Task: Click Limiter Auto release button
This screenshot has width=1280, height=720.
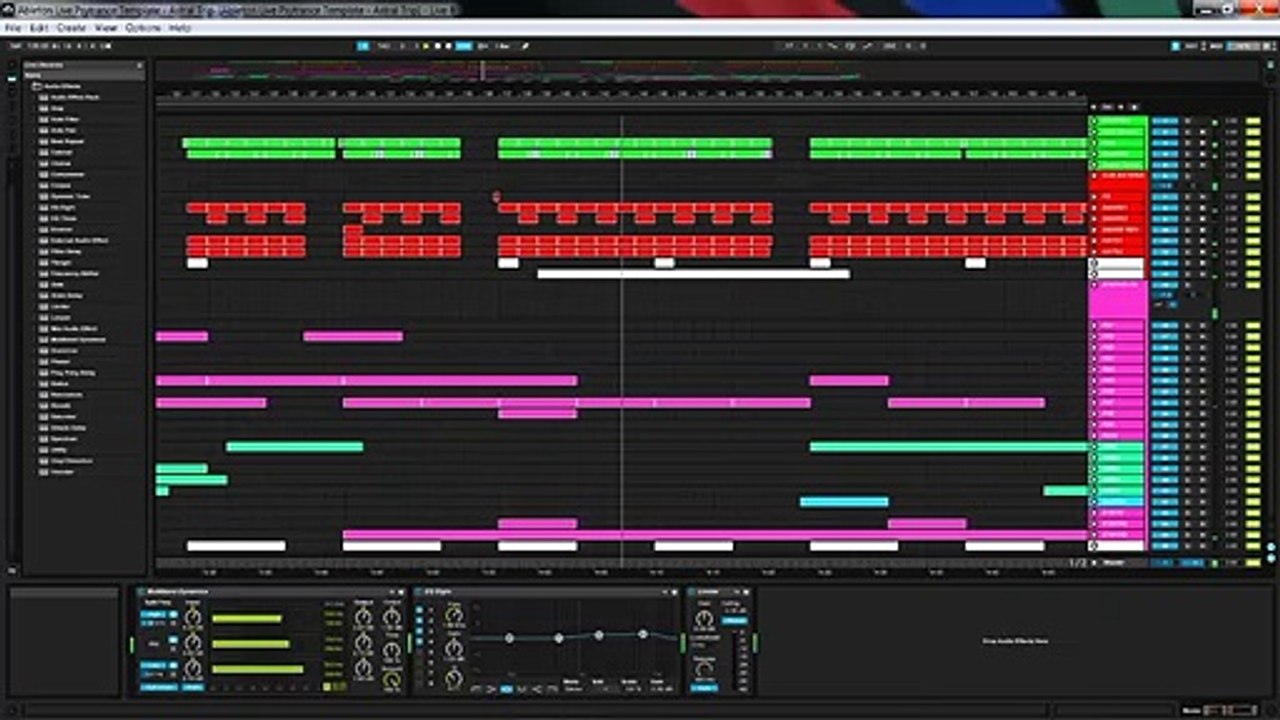Action: (704, 688)
